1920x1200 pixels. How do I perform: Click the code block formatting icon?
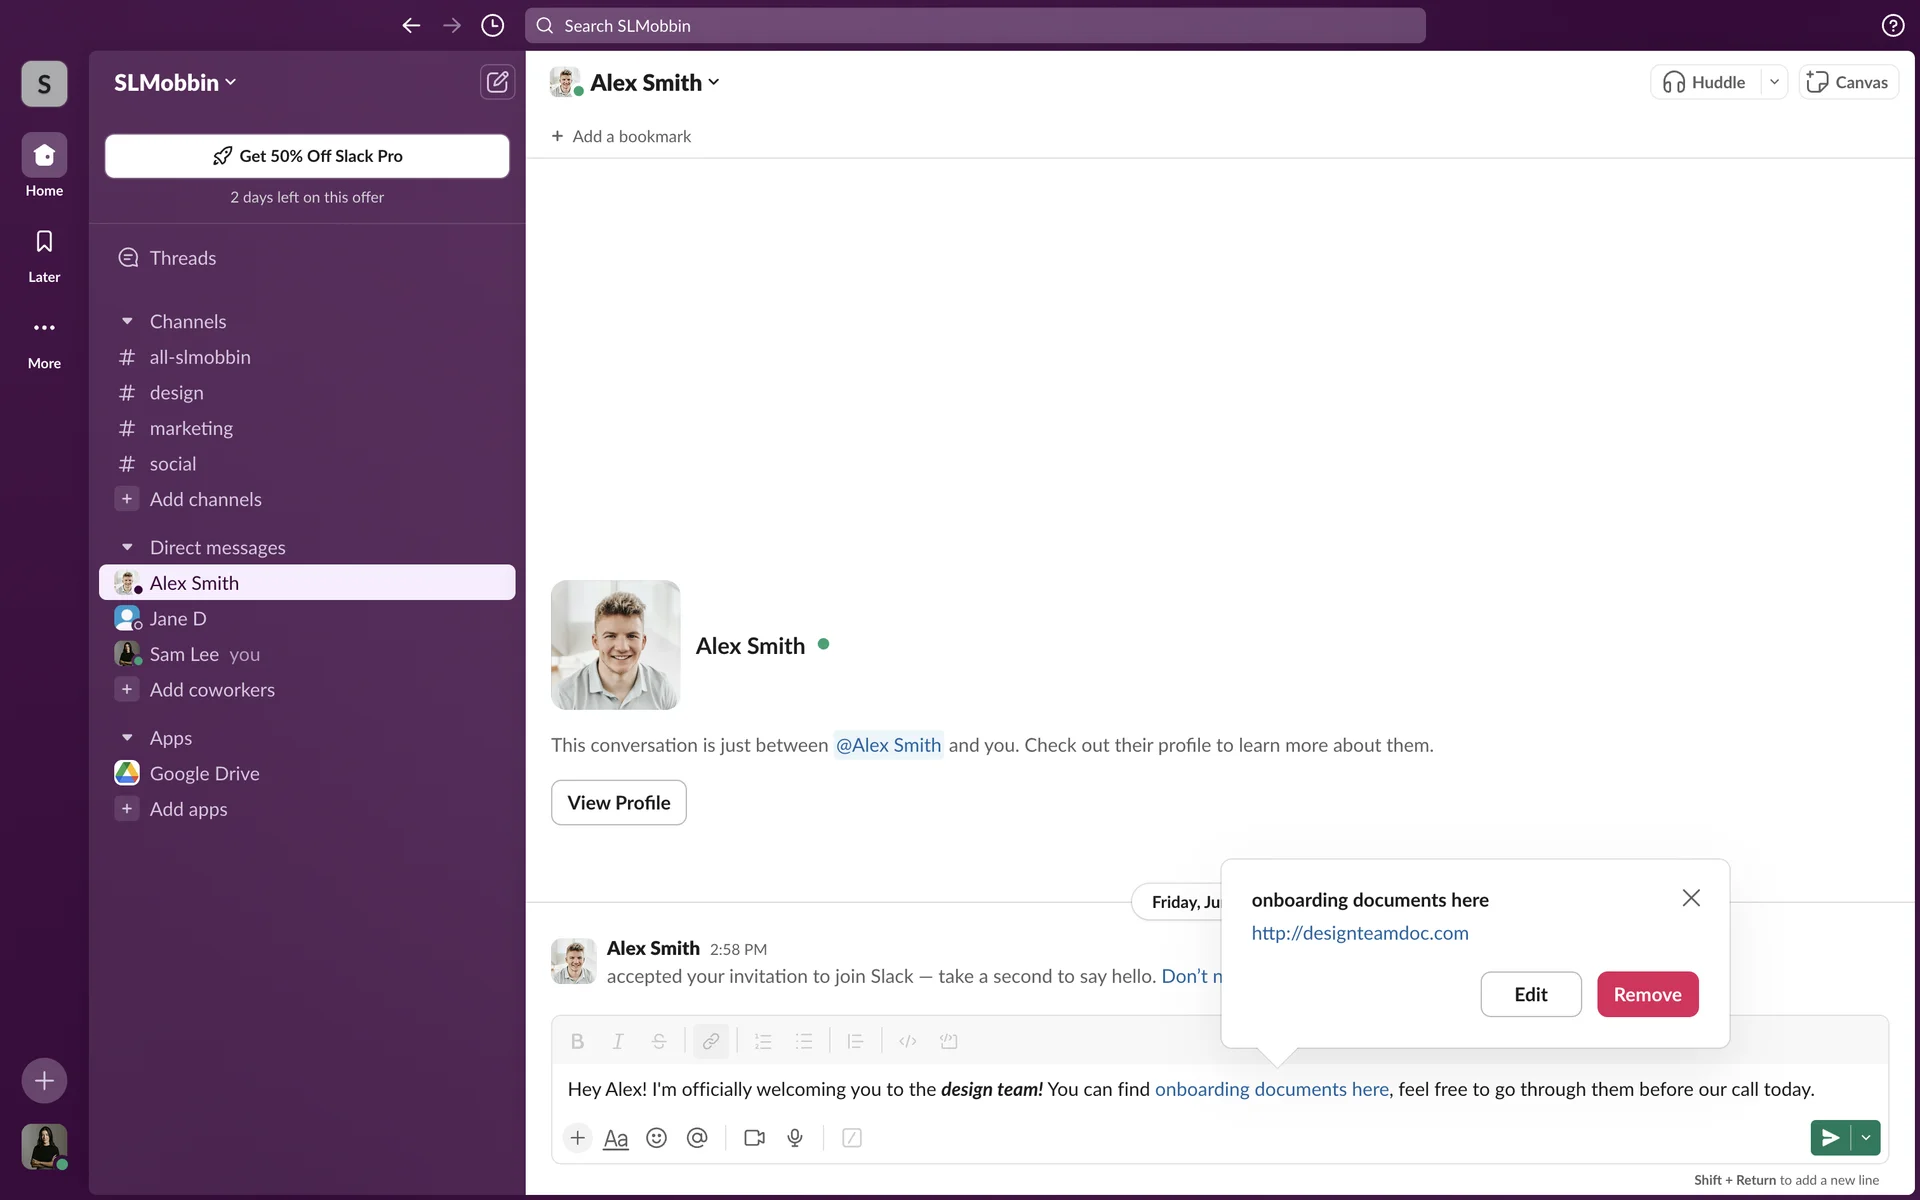(948, 1041)
